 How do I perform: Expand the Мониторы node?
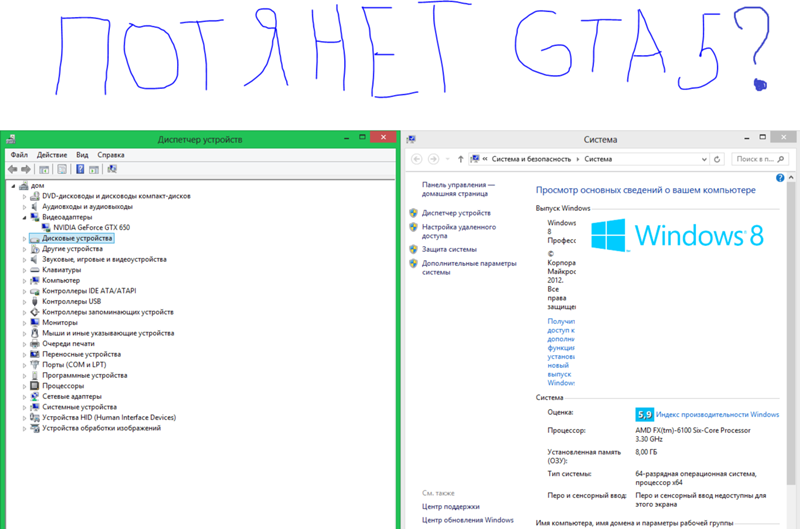(24, 323)
